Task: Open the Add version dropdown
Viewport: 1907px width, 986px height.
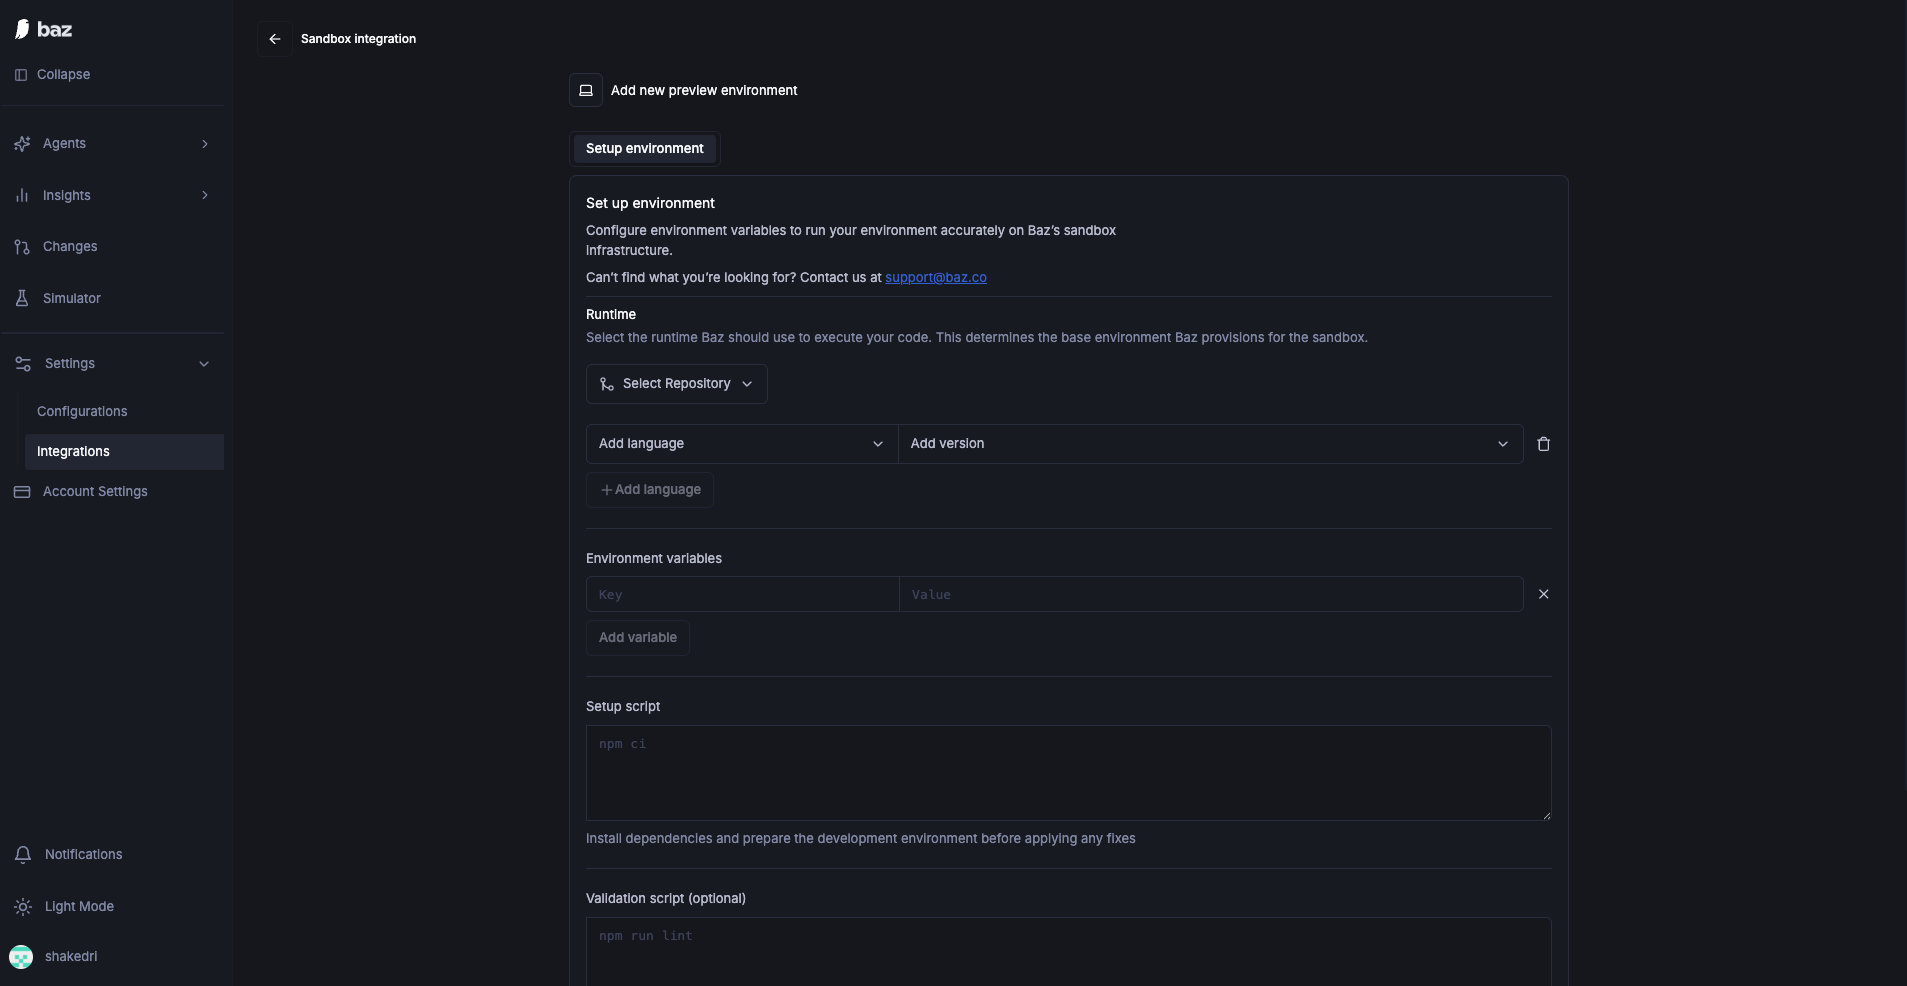Action: coord(1210,444)
